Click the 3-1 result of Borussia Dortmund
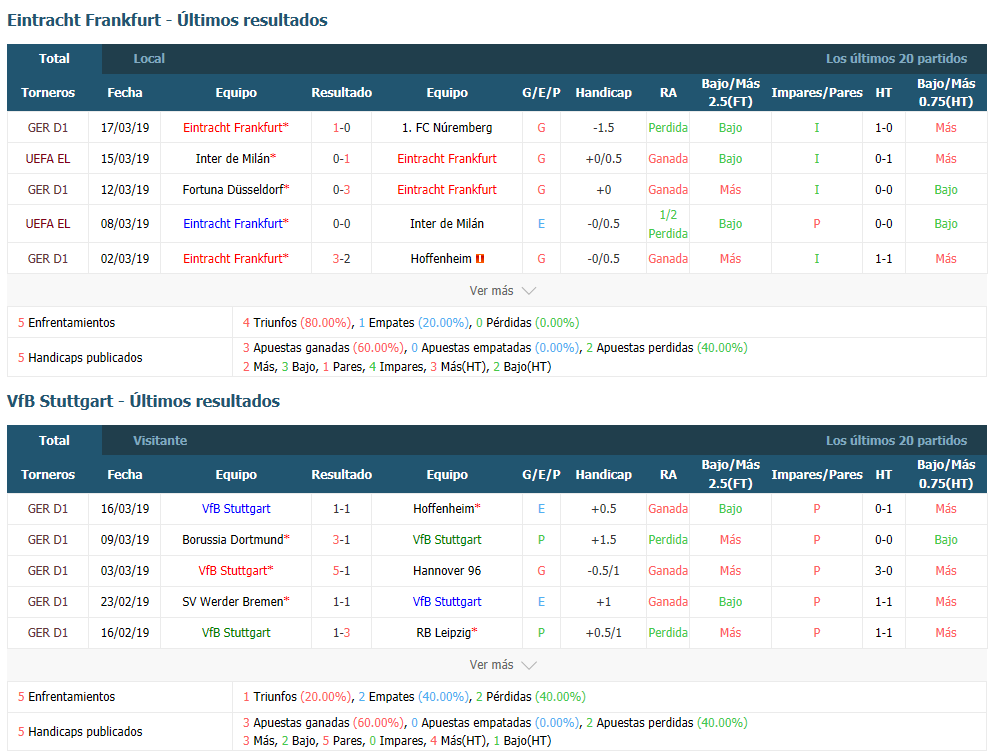Image resolution: width=993 pixels, height=756 pixels. point(341,540)
